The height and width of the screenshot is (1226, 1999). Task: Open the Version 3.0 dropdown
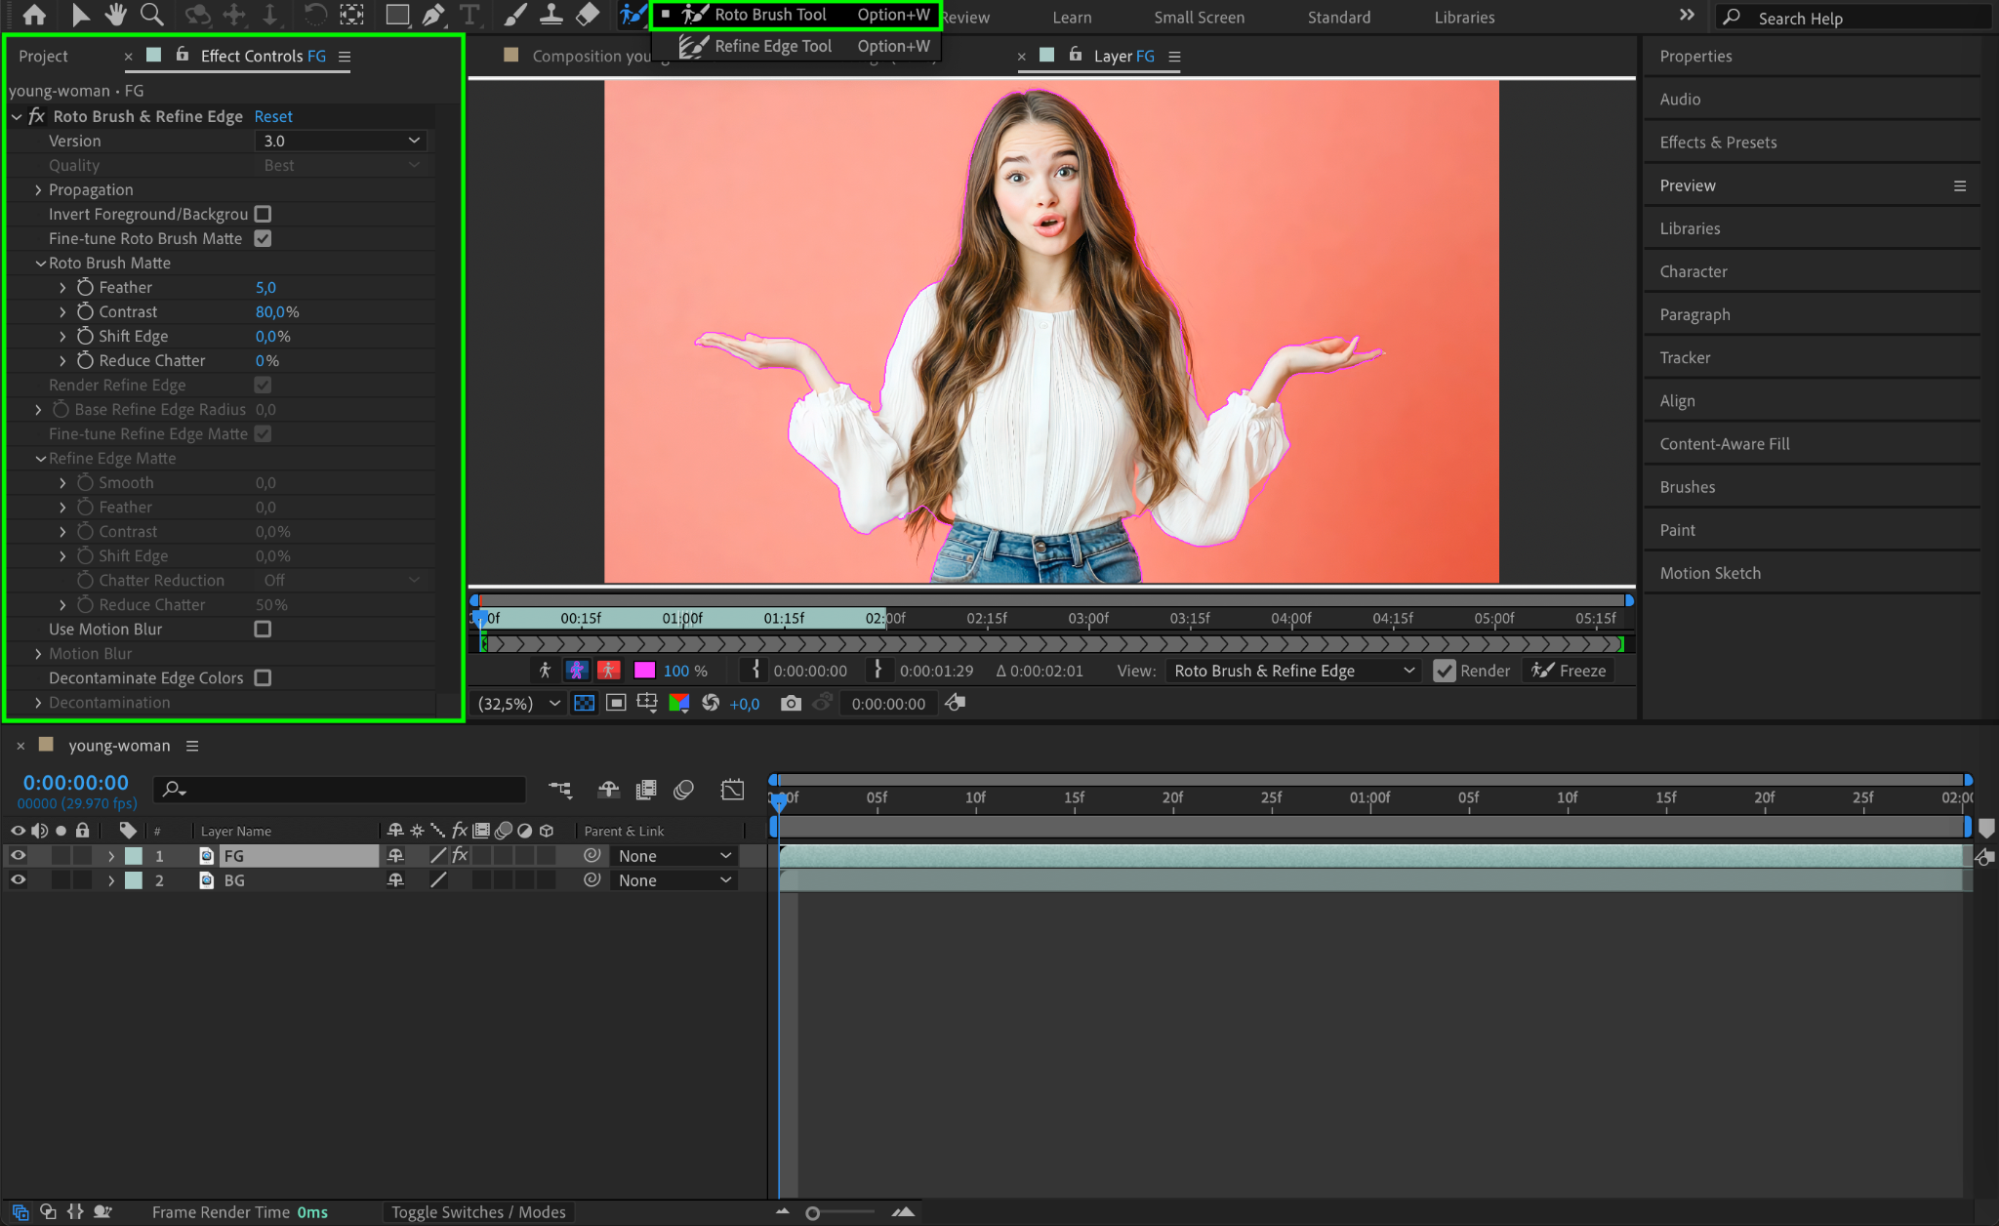pos(340,141)
